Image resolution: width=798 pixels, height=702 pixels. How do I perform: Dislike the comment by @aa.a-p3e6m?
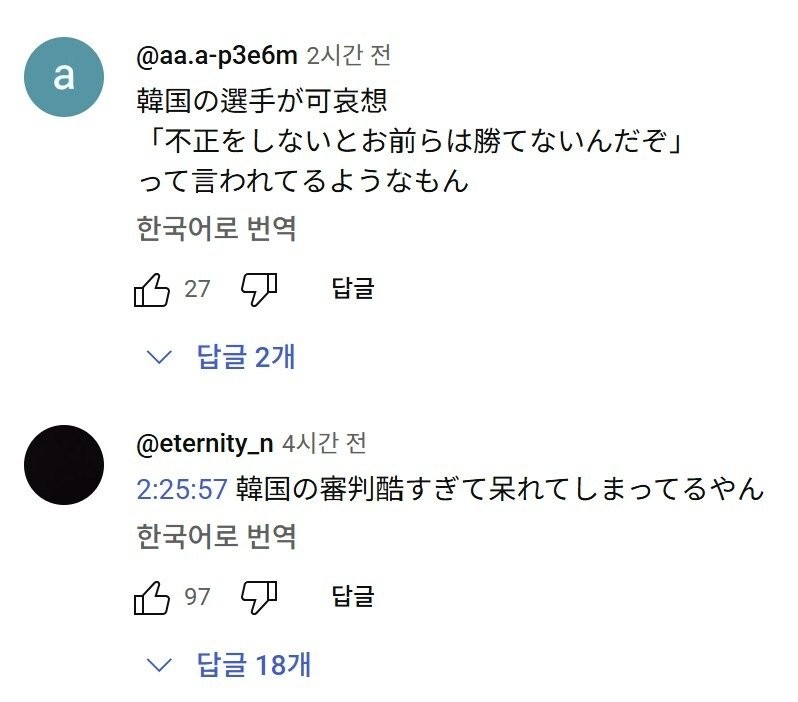[x=259, y=289]
